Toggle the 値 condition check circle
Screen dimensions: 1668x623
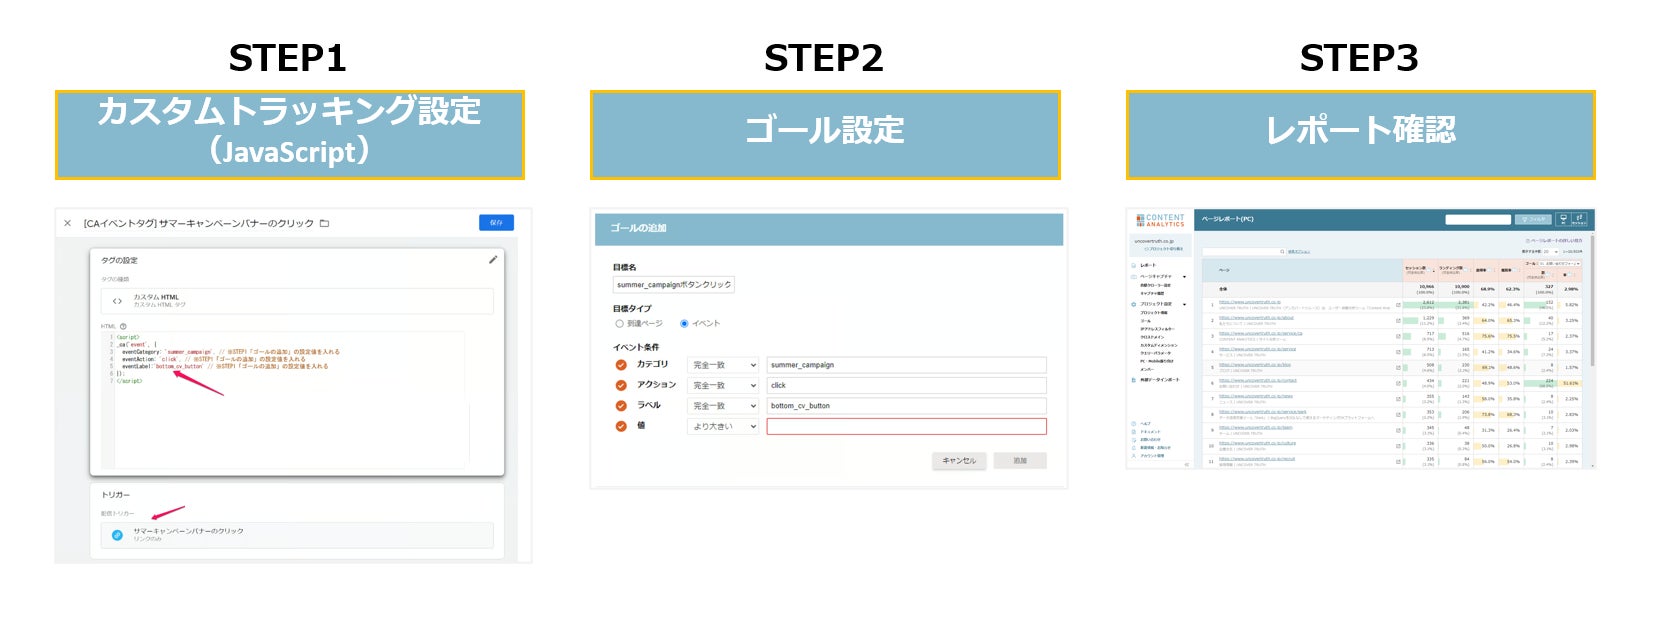621,426
